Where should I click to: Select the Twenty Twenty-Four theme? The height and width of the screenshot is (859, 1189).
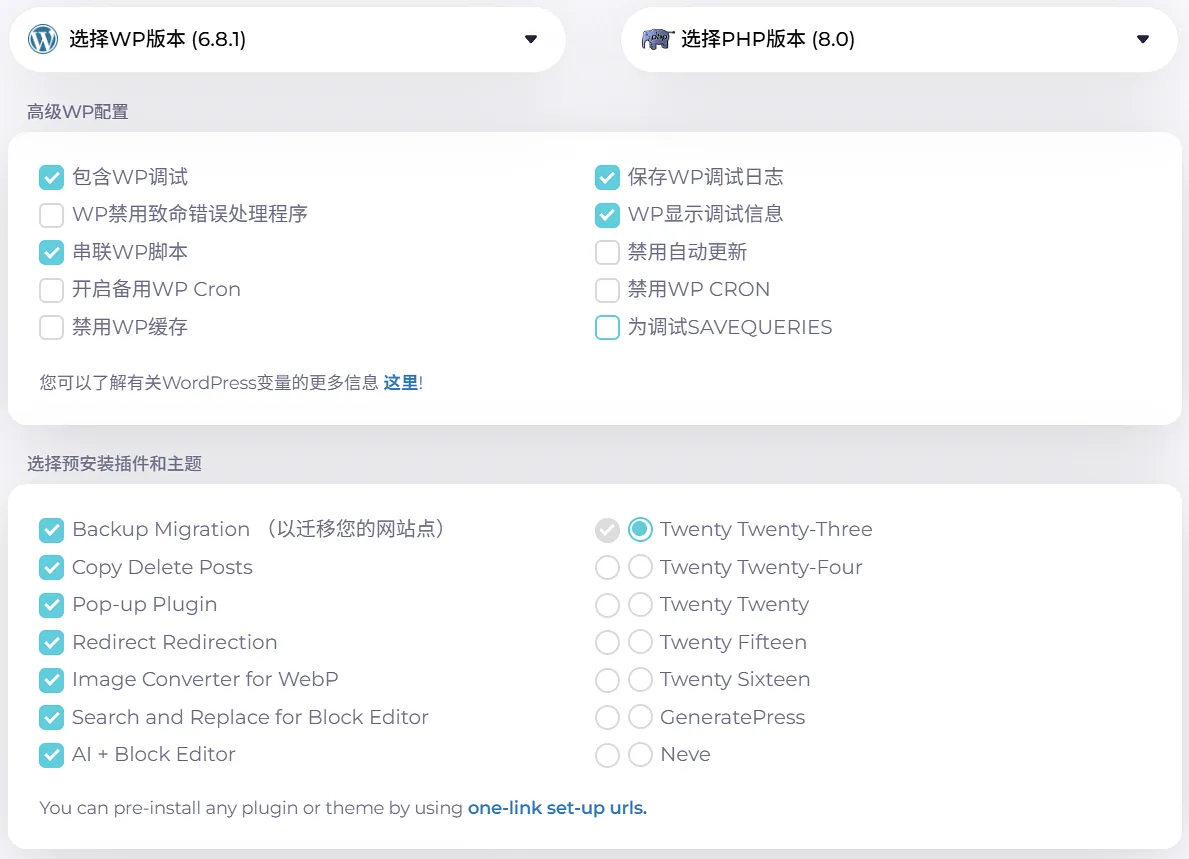pos(640,567)
